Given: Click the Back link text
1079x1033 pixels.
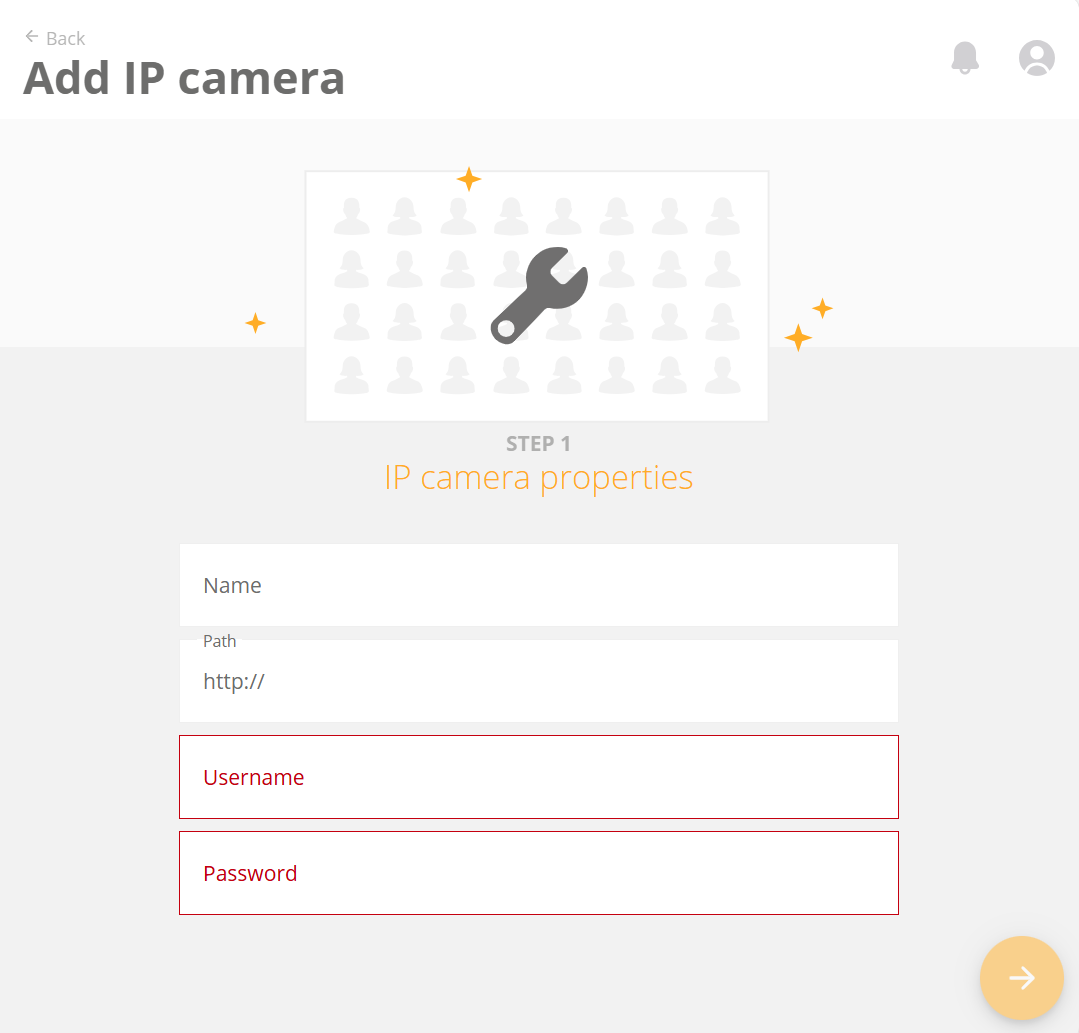Looking at the screenshot, I should [x=65, y=39].
